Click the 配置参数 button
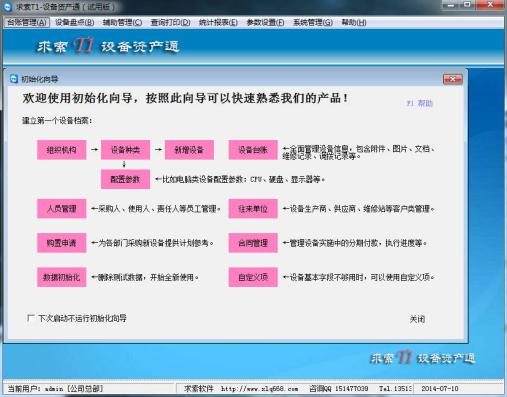The image size is (507, 397). tap(125, 179)
